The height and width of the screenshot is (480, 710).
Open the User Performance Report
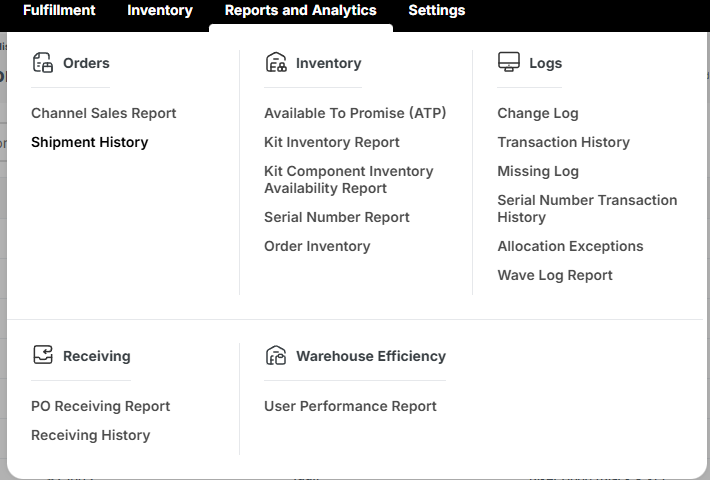[x=350, y=406]
